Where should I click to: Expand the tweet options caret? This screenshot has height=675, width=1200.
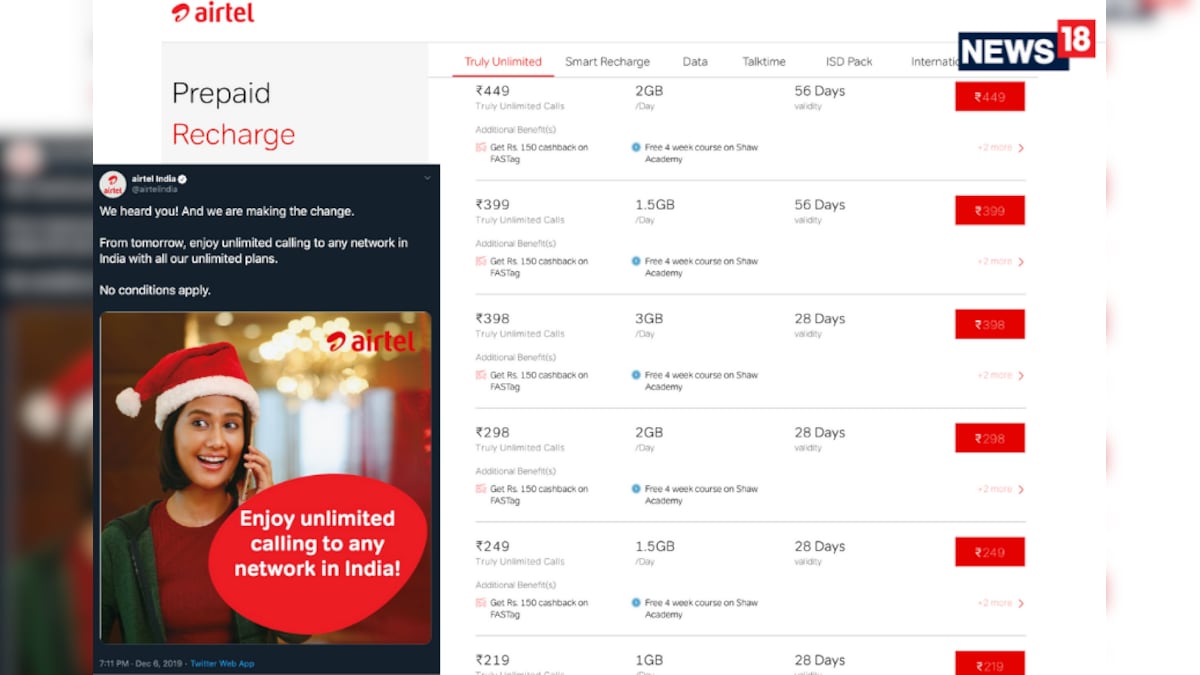427,177
